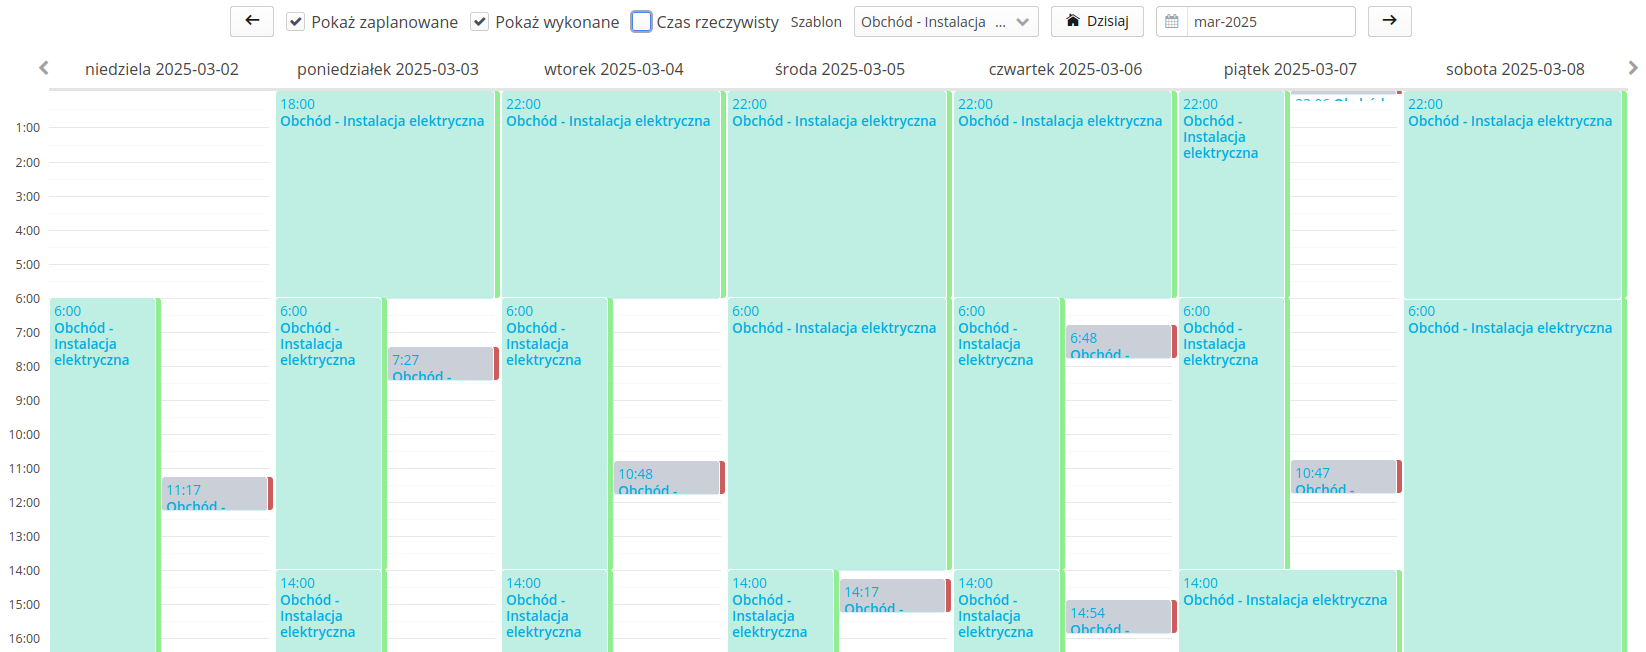The width and height of the screenshot is (1646, 652).
Task: Open the 10:47 executed event on Friday
Action: click(1344, 477)
